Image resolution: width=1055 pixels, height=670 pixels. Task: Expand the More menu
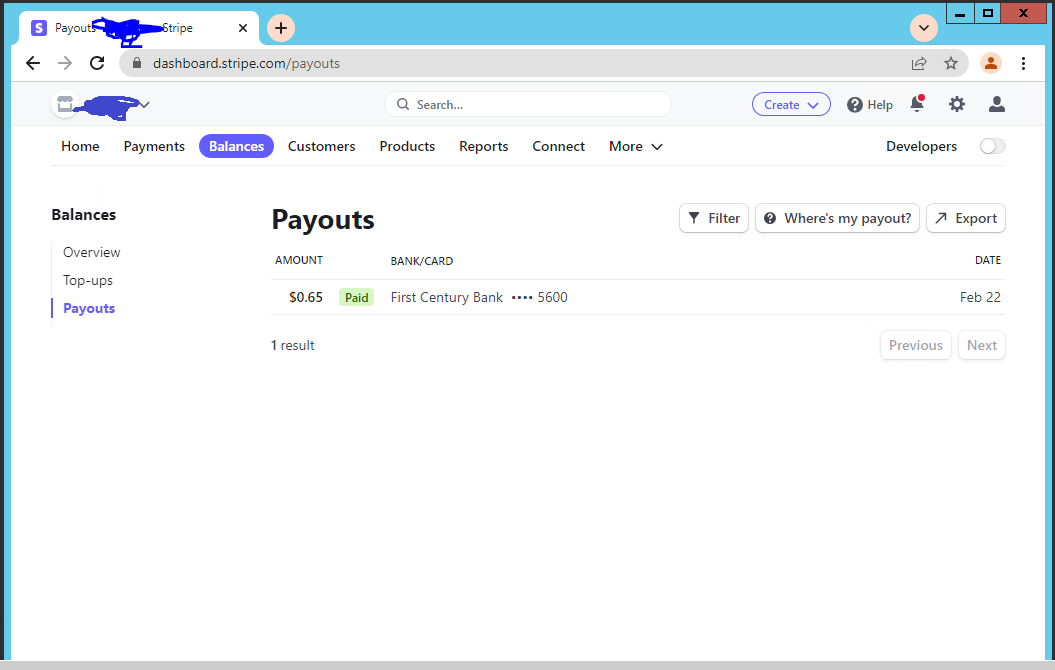(636, 146)
